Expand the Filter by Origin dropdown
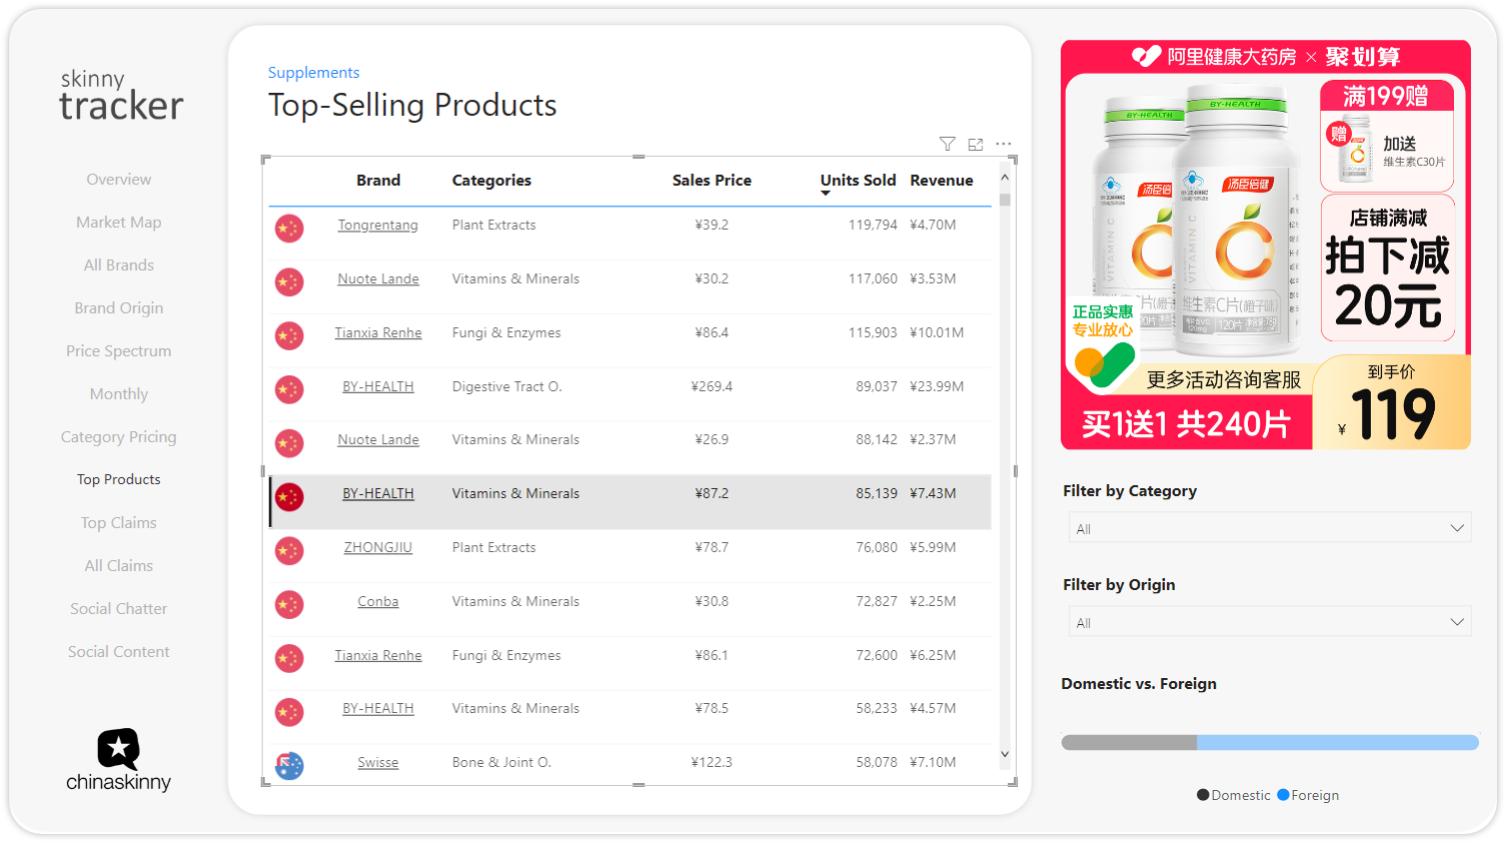Image resolution: width=1506 pixels, height=843 pixels. 1268,622
